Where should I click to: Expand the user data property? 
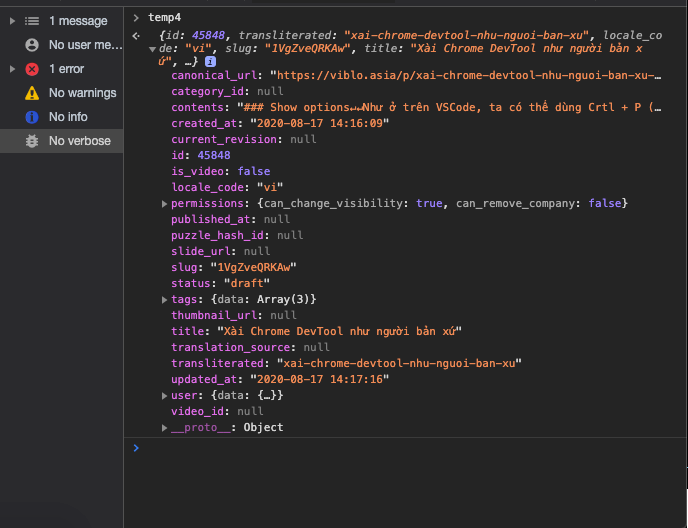[x=165, y=395]
